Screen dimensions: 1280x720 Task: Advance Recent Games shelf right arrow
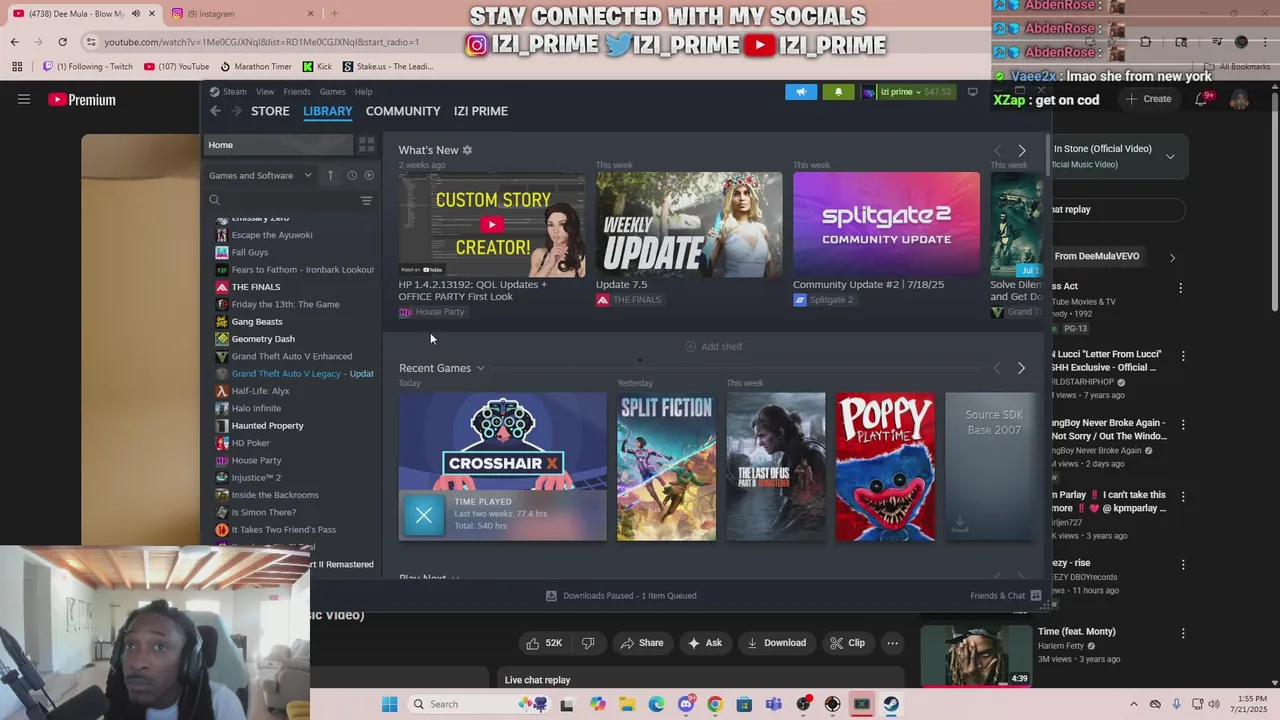point(1021,368)
